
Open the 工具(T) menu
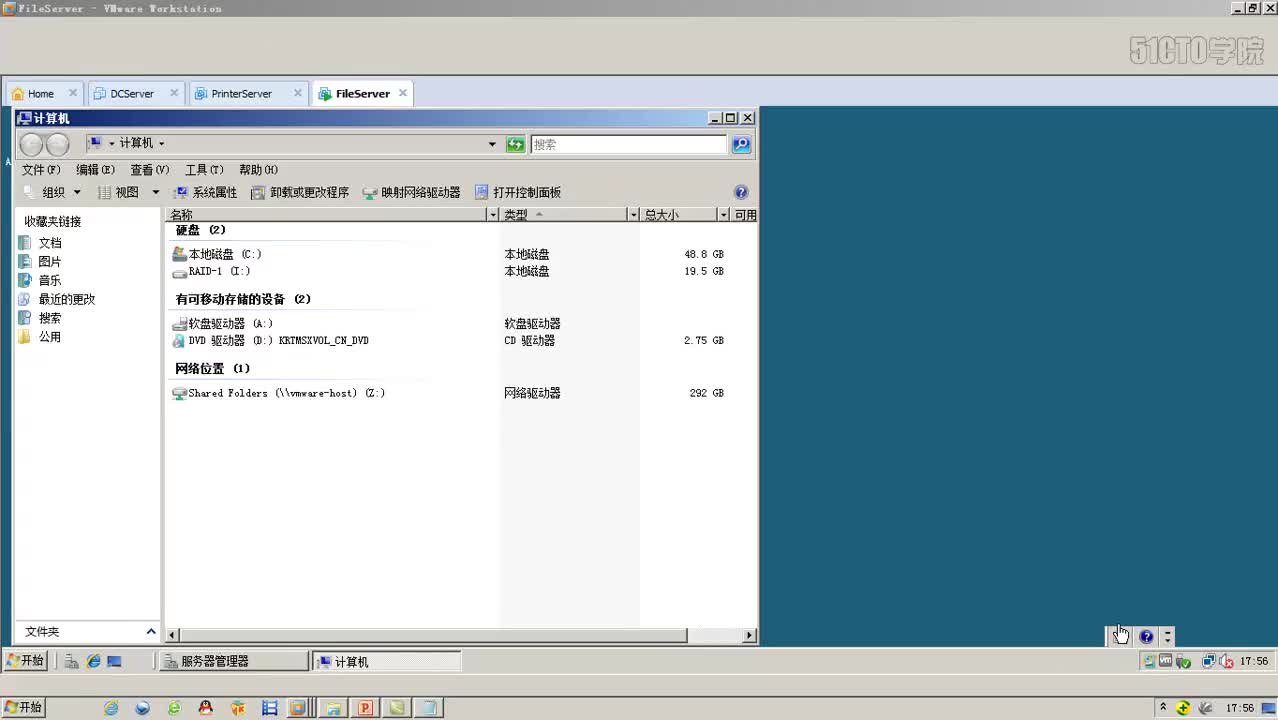click(x=204, y=170)
